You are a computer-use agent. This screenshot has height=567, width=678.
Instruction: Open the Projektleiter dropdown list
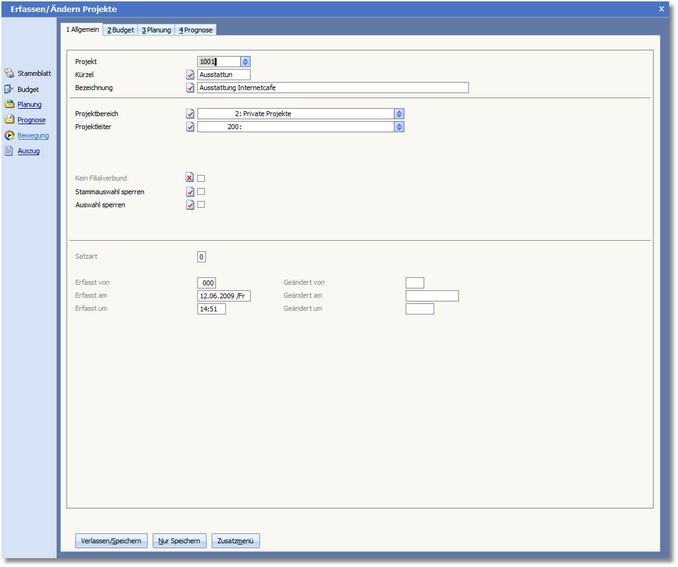point(399,127)
